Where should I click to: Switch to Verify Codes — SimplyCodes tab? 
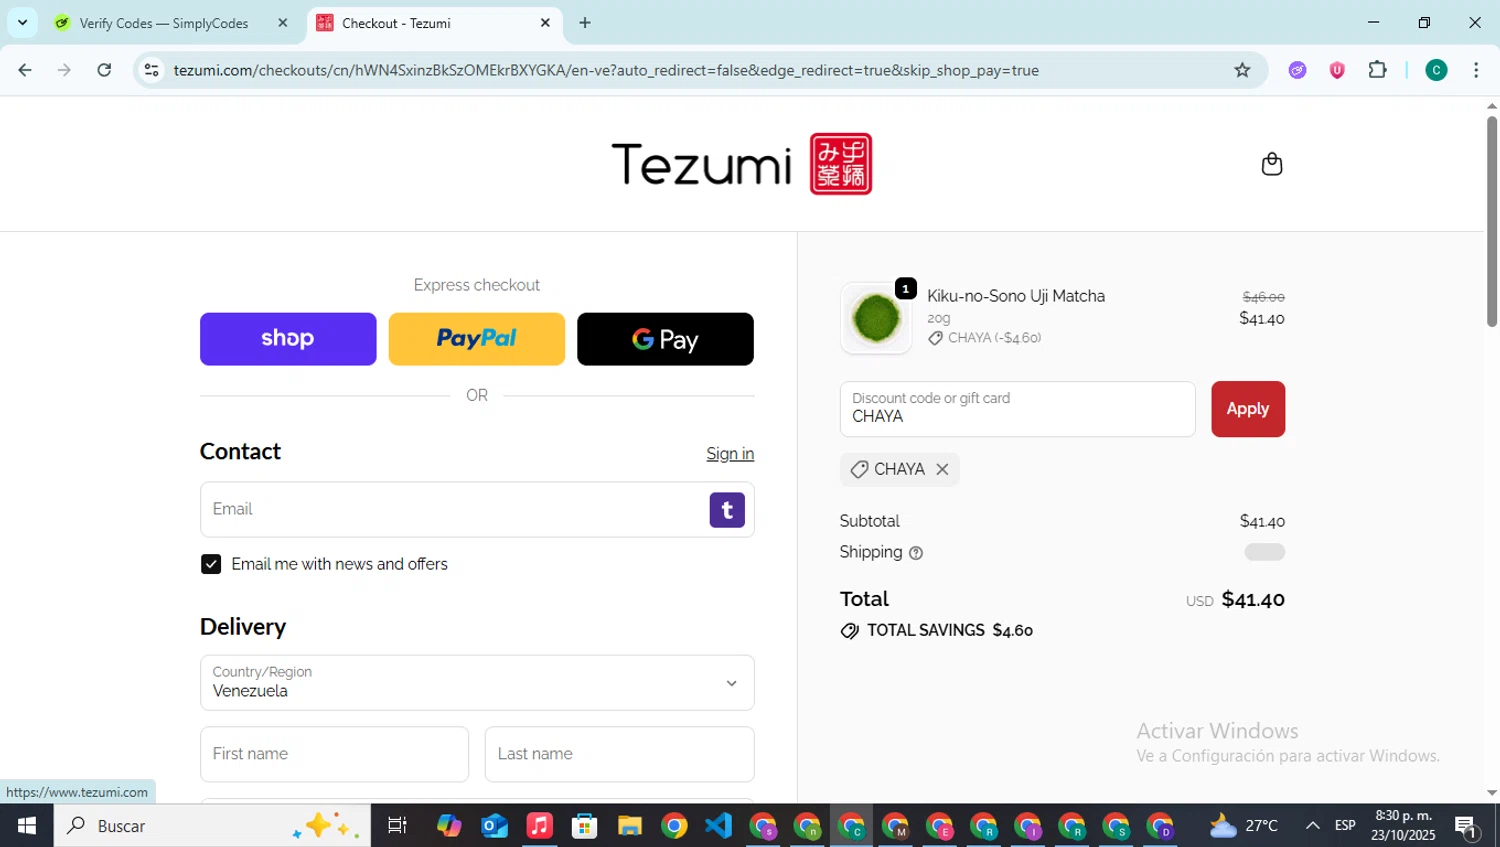click(x=164, y=23)
